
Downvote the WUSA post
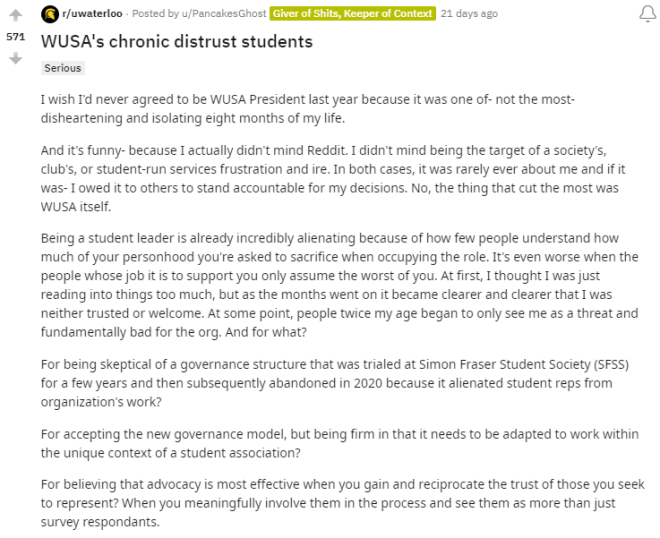pyautogui.click(x=16, y=58)
